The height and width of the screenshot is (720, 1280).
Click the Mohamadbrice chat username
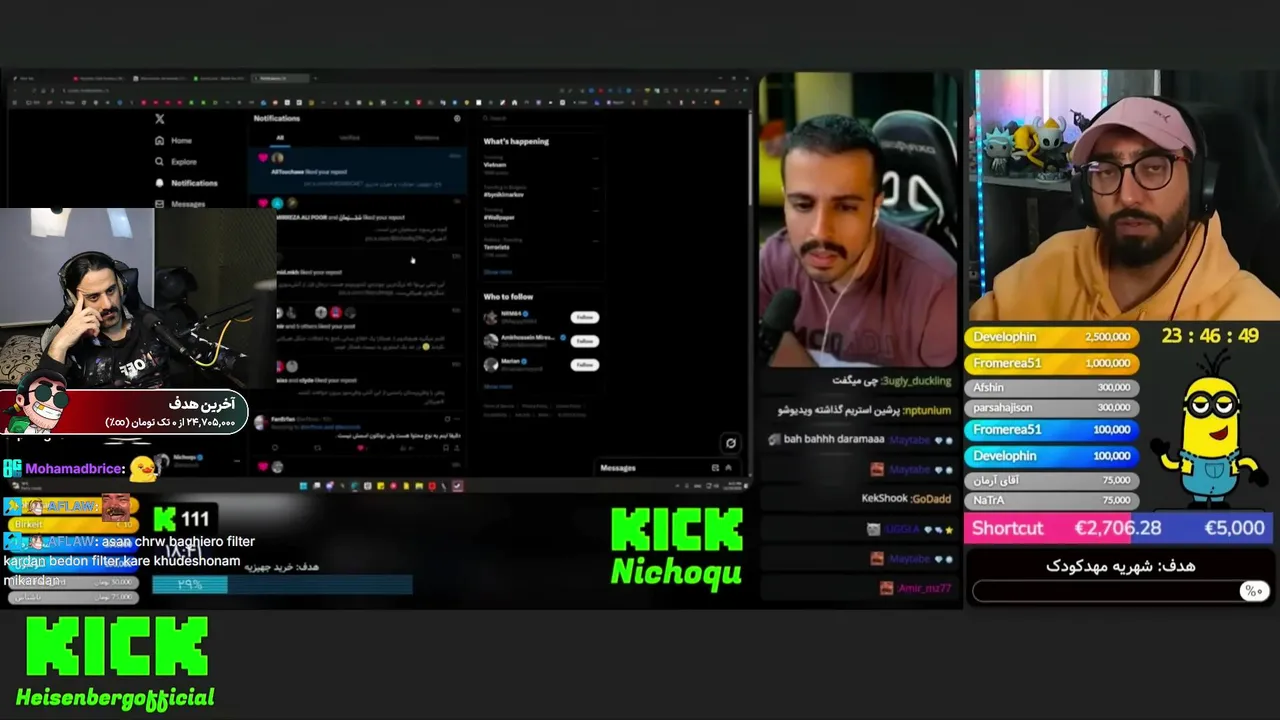pos(75,468)
